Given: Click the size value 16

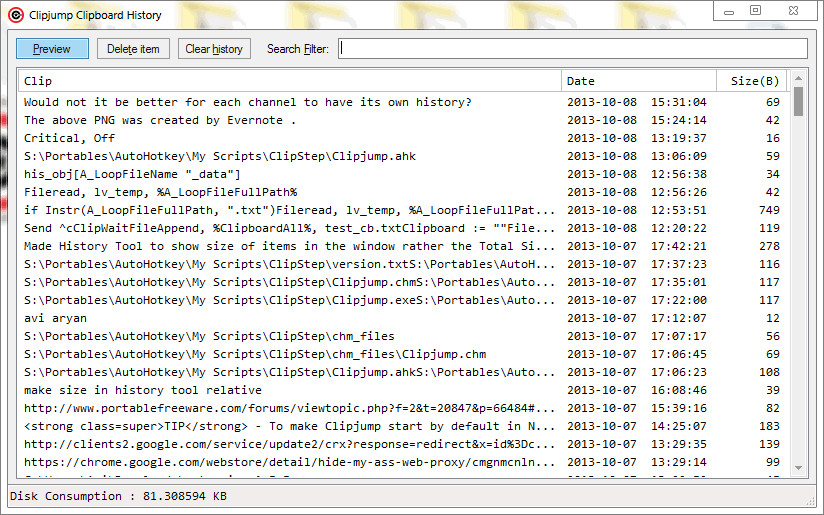Looking at the screenshot, I should pyautogui.click(x=772, y=138).
